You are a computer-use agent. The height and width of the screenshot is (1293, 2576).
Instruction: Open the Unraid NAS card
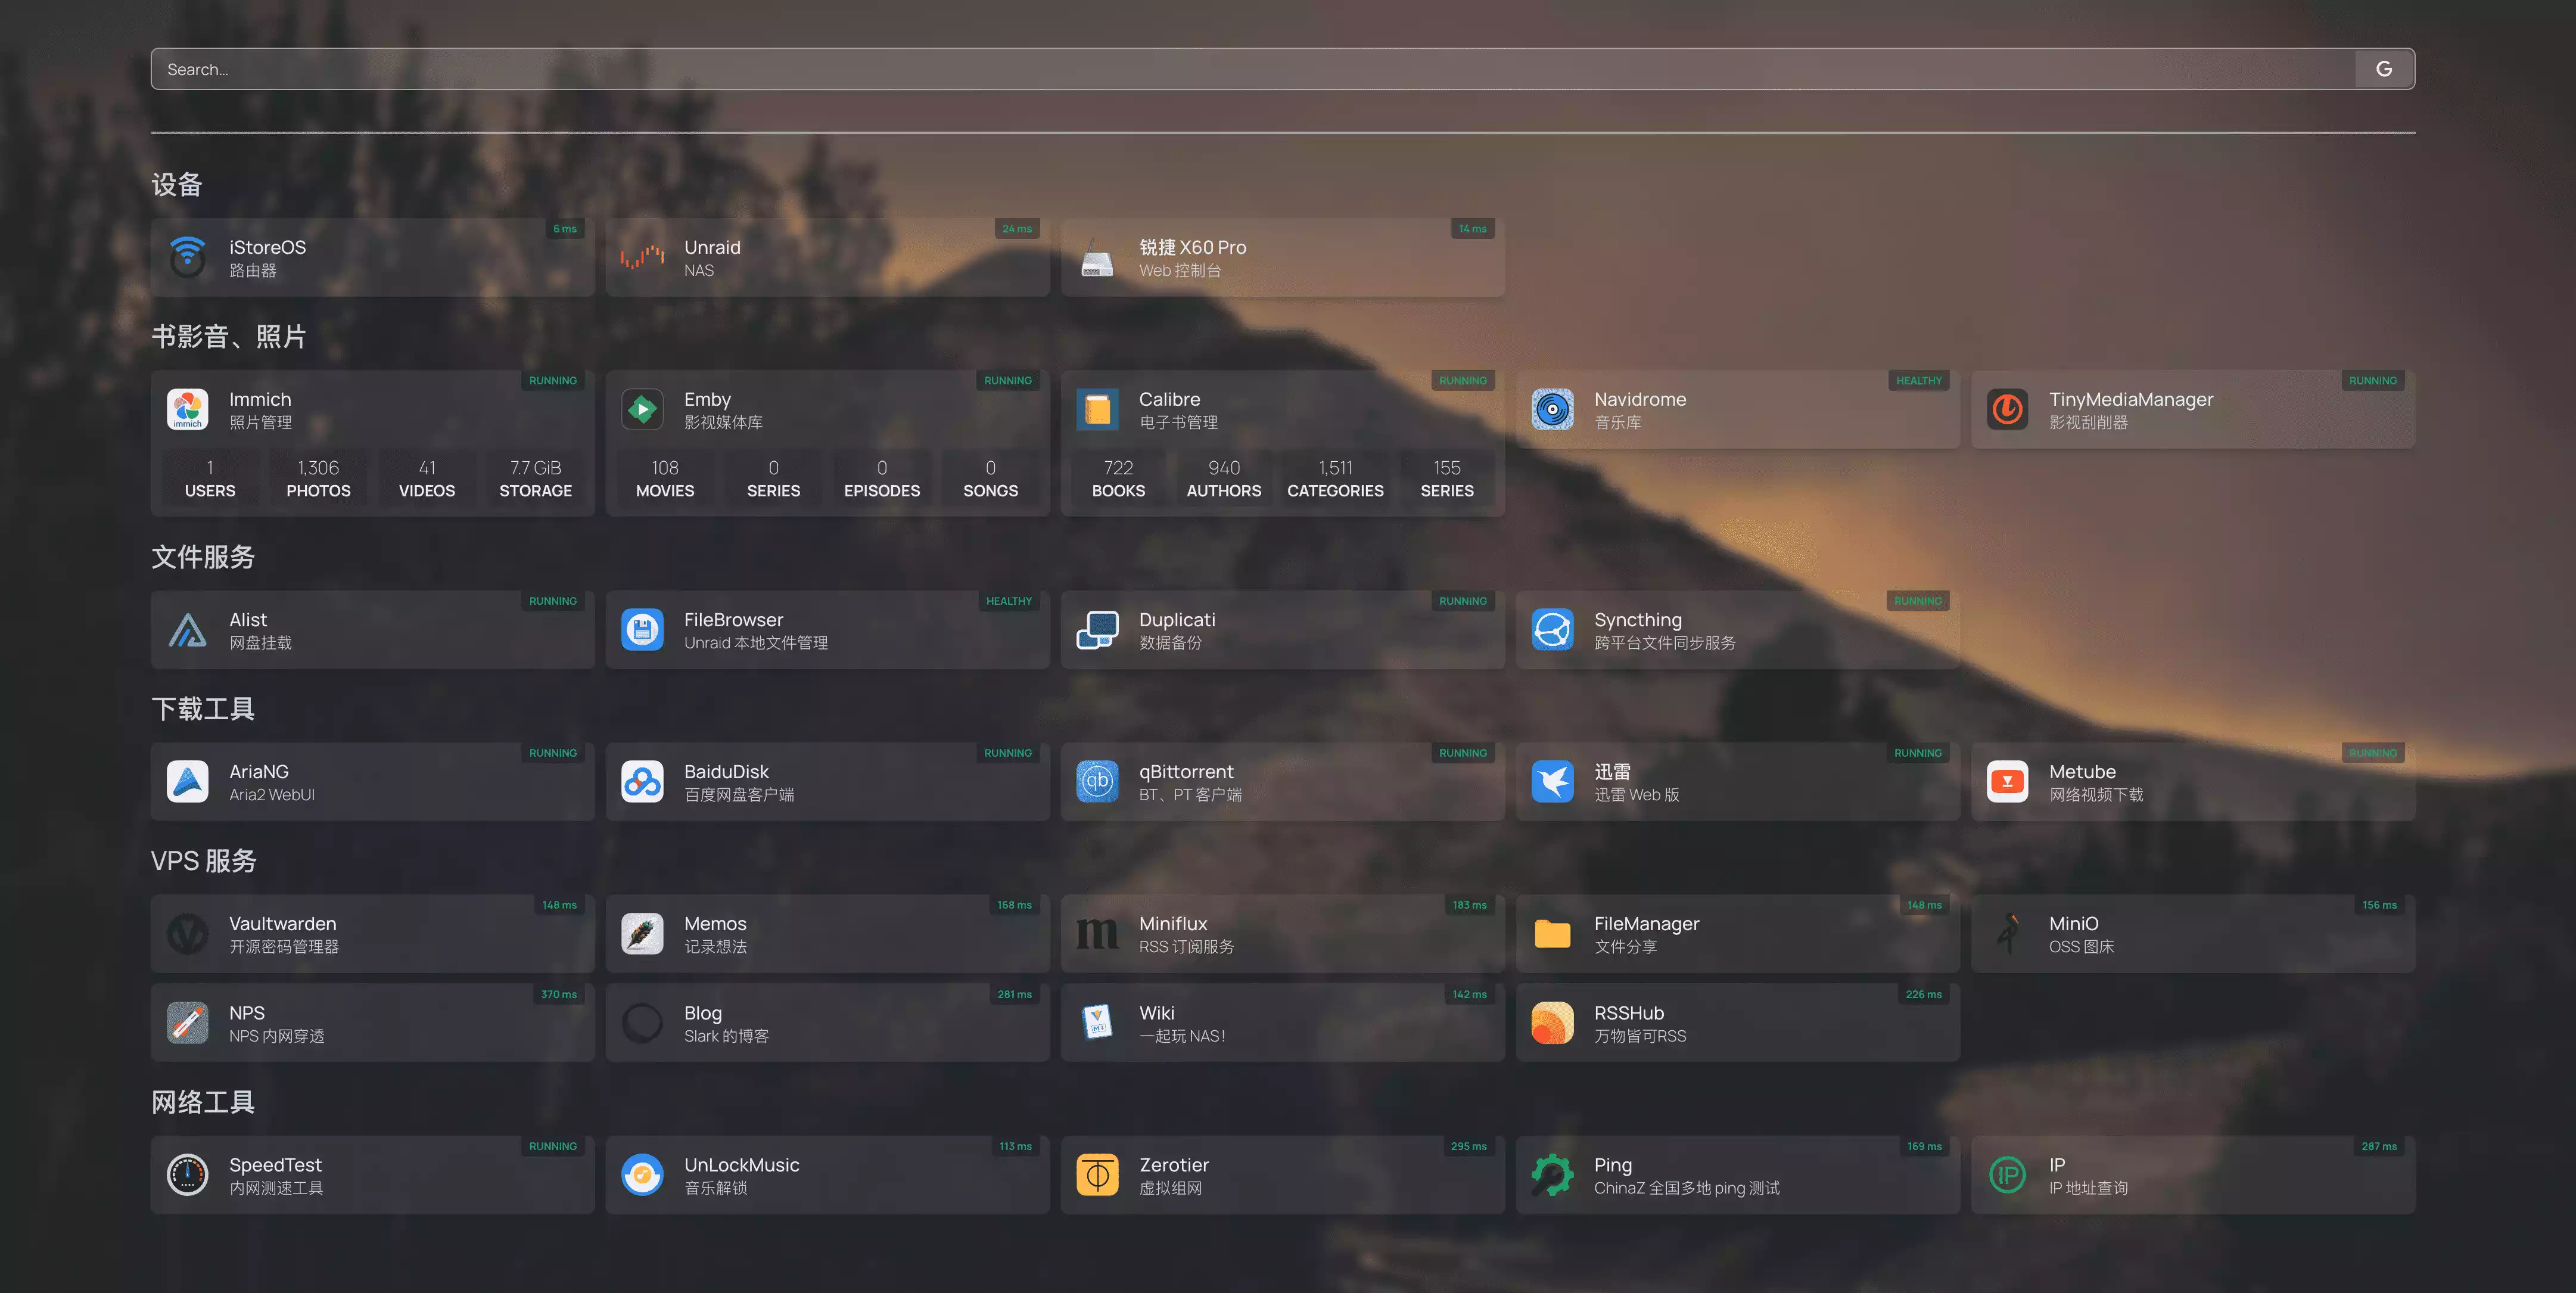826,258
